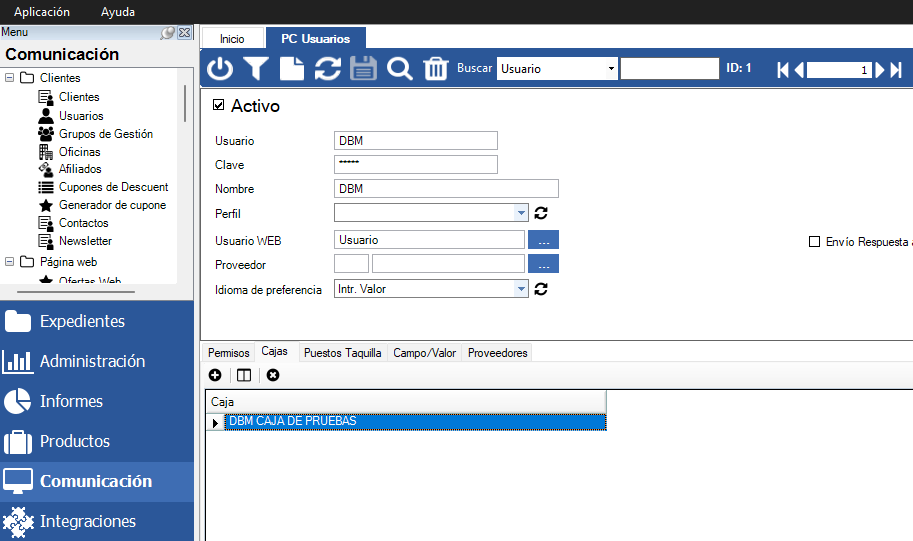913x541 pixels.
Task: Click the Nombre input field
Action: coord(446,189)
